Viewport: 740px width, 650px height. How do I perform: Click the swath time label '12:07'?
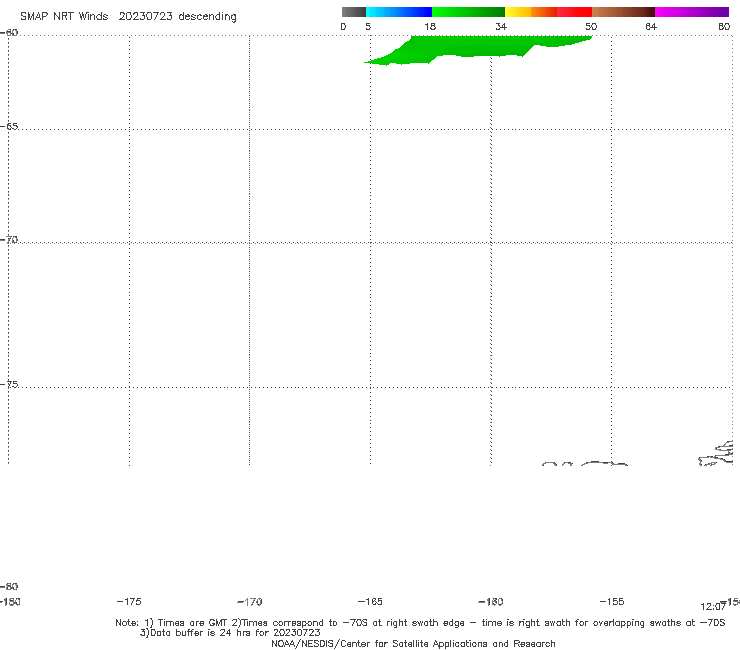coord(713,607)
